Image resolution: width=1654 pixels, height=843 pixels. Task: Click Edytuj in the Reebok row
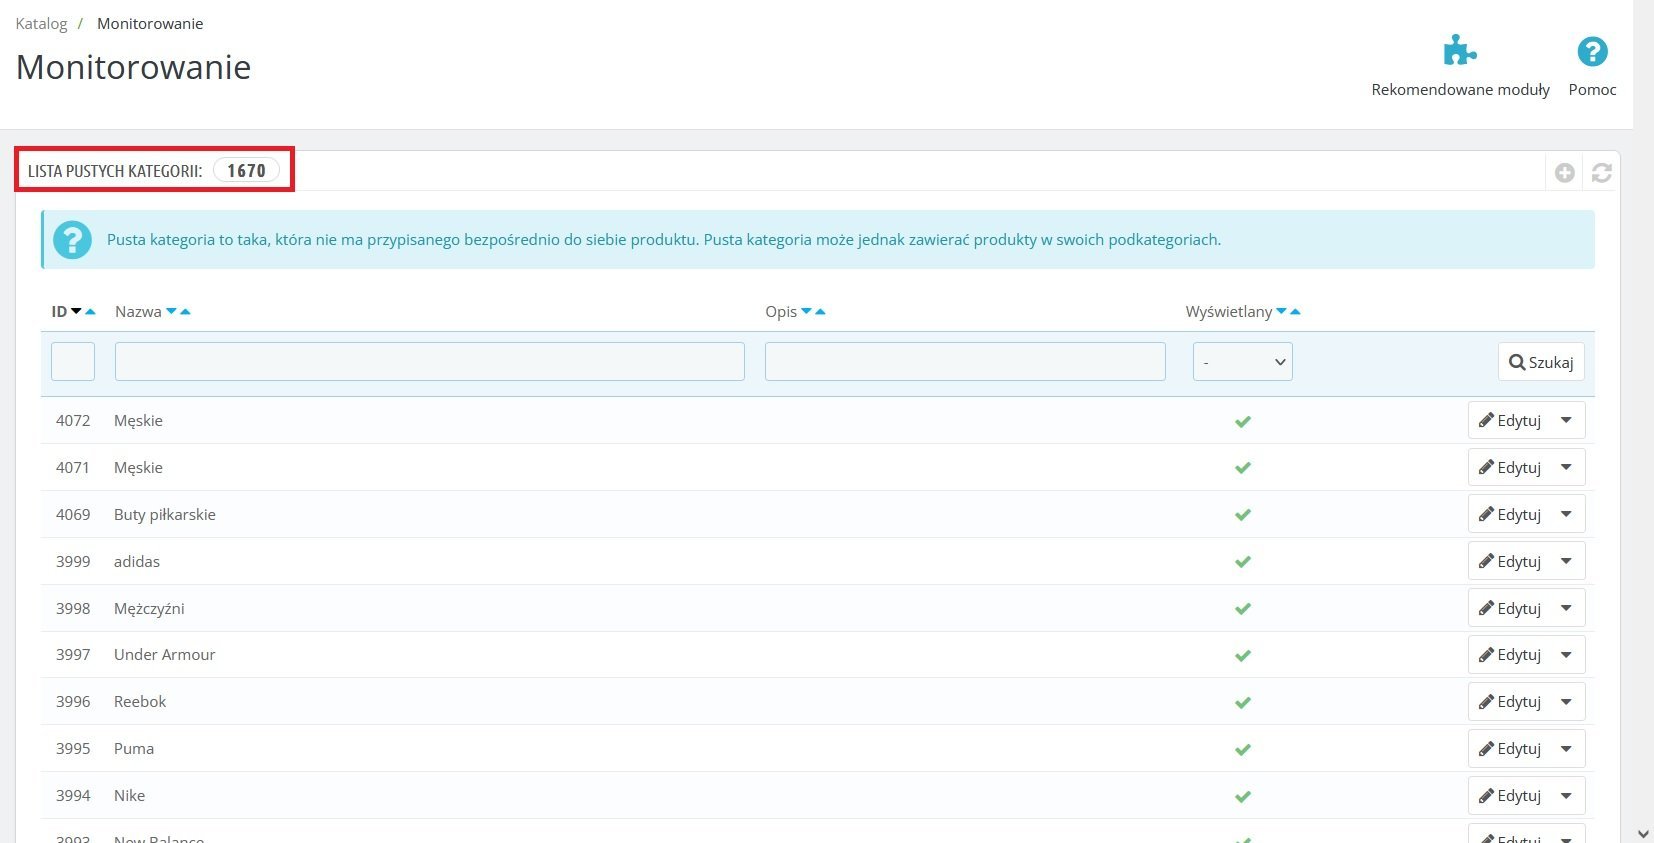pyautogui.click(x=1509, y=702)
